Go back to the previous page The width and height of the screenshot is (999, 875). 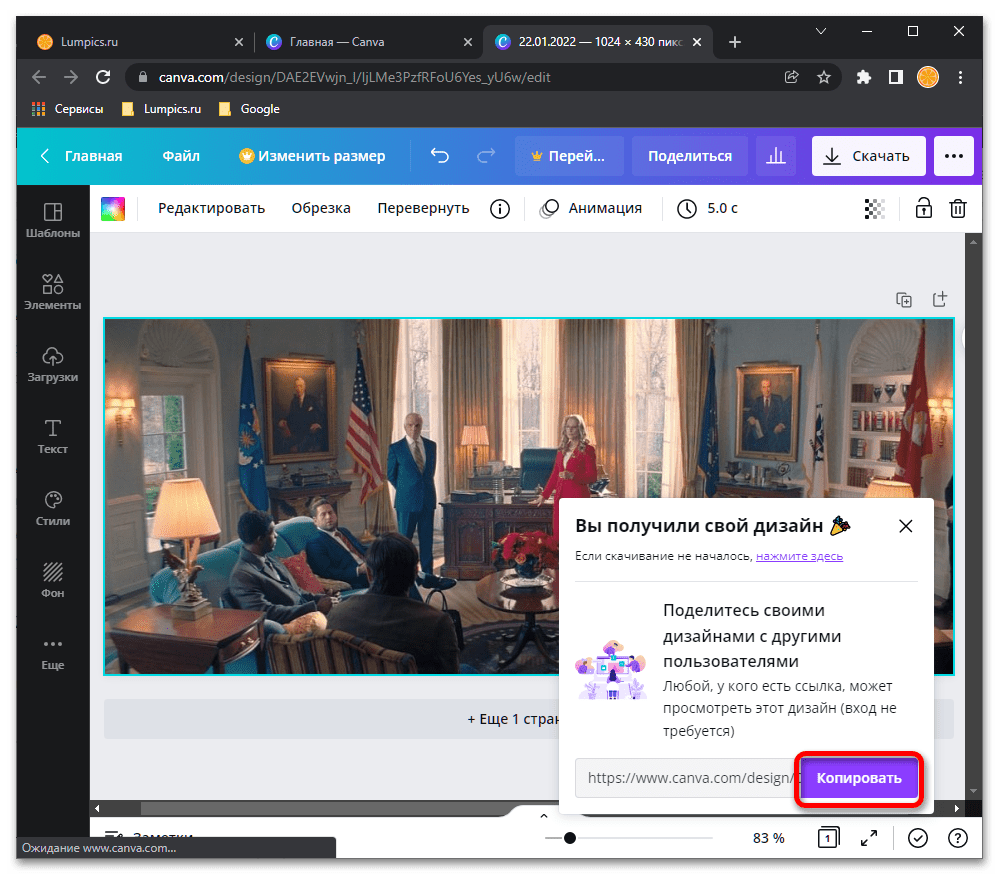click(x=39, y=77)
